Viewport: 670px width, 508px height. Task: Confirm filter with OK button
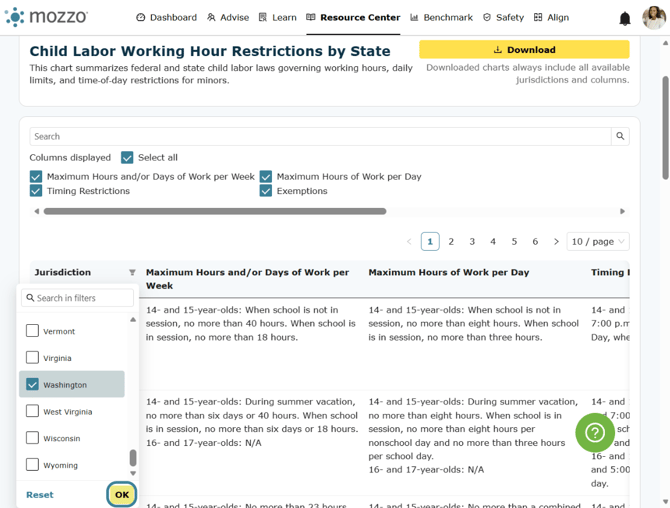pos(122,495)
